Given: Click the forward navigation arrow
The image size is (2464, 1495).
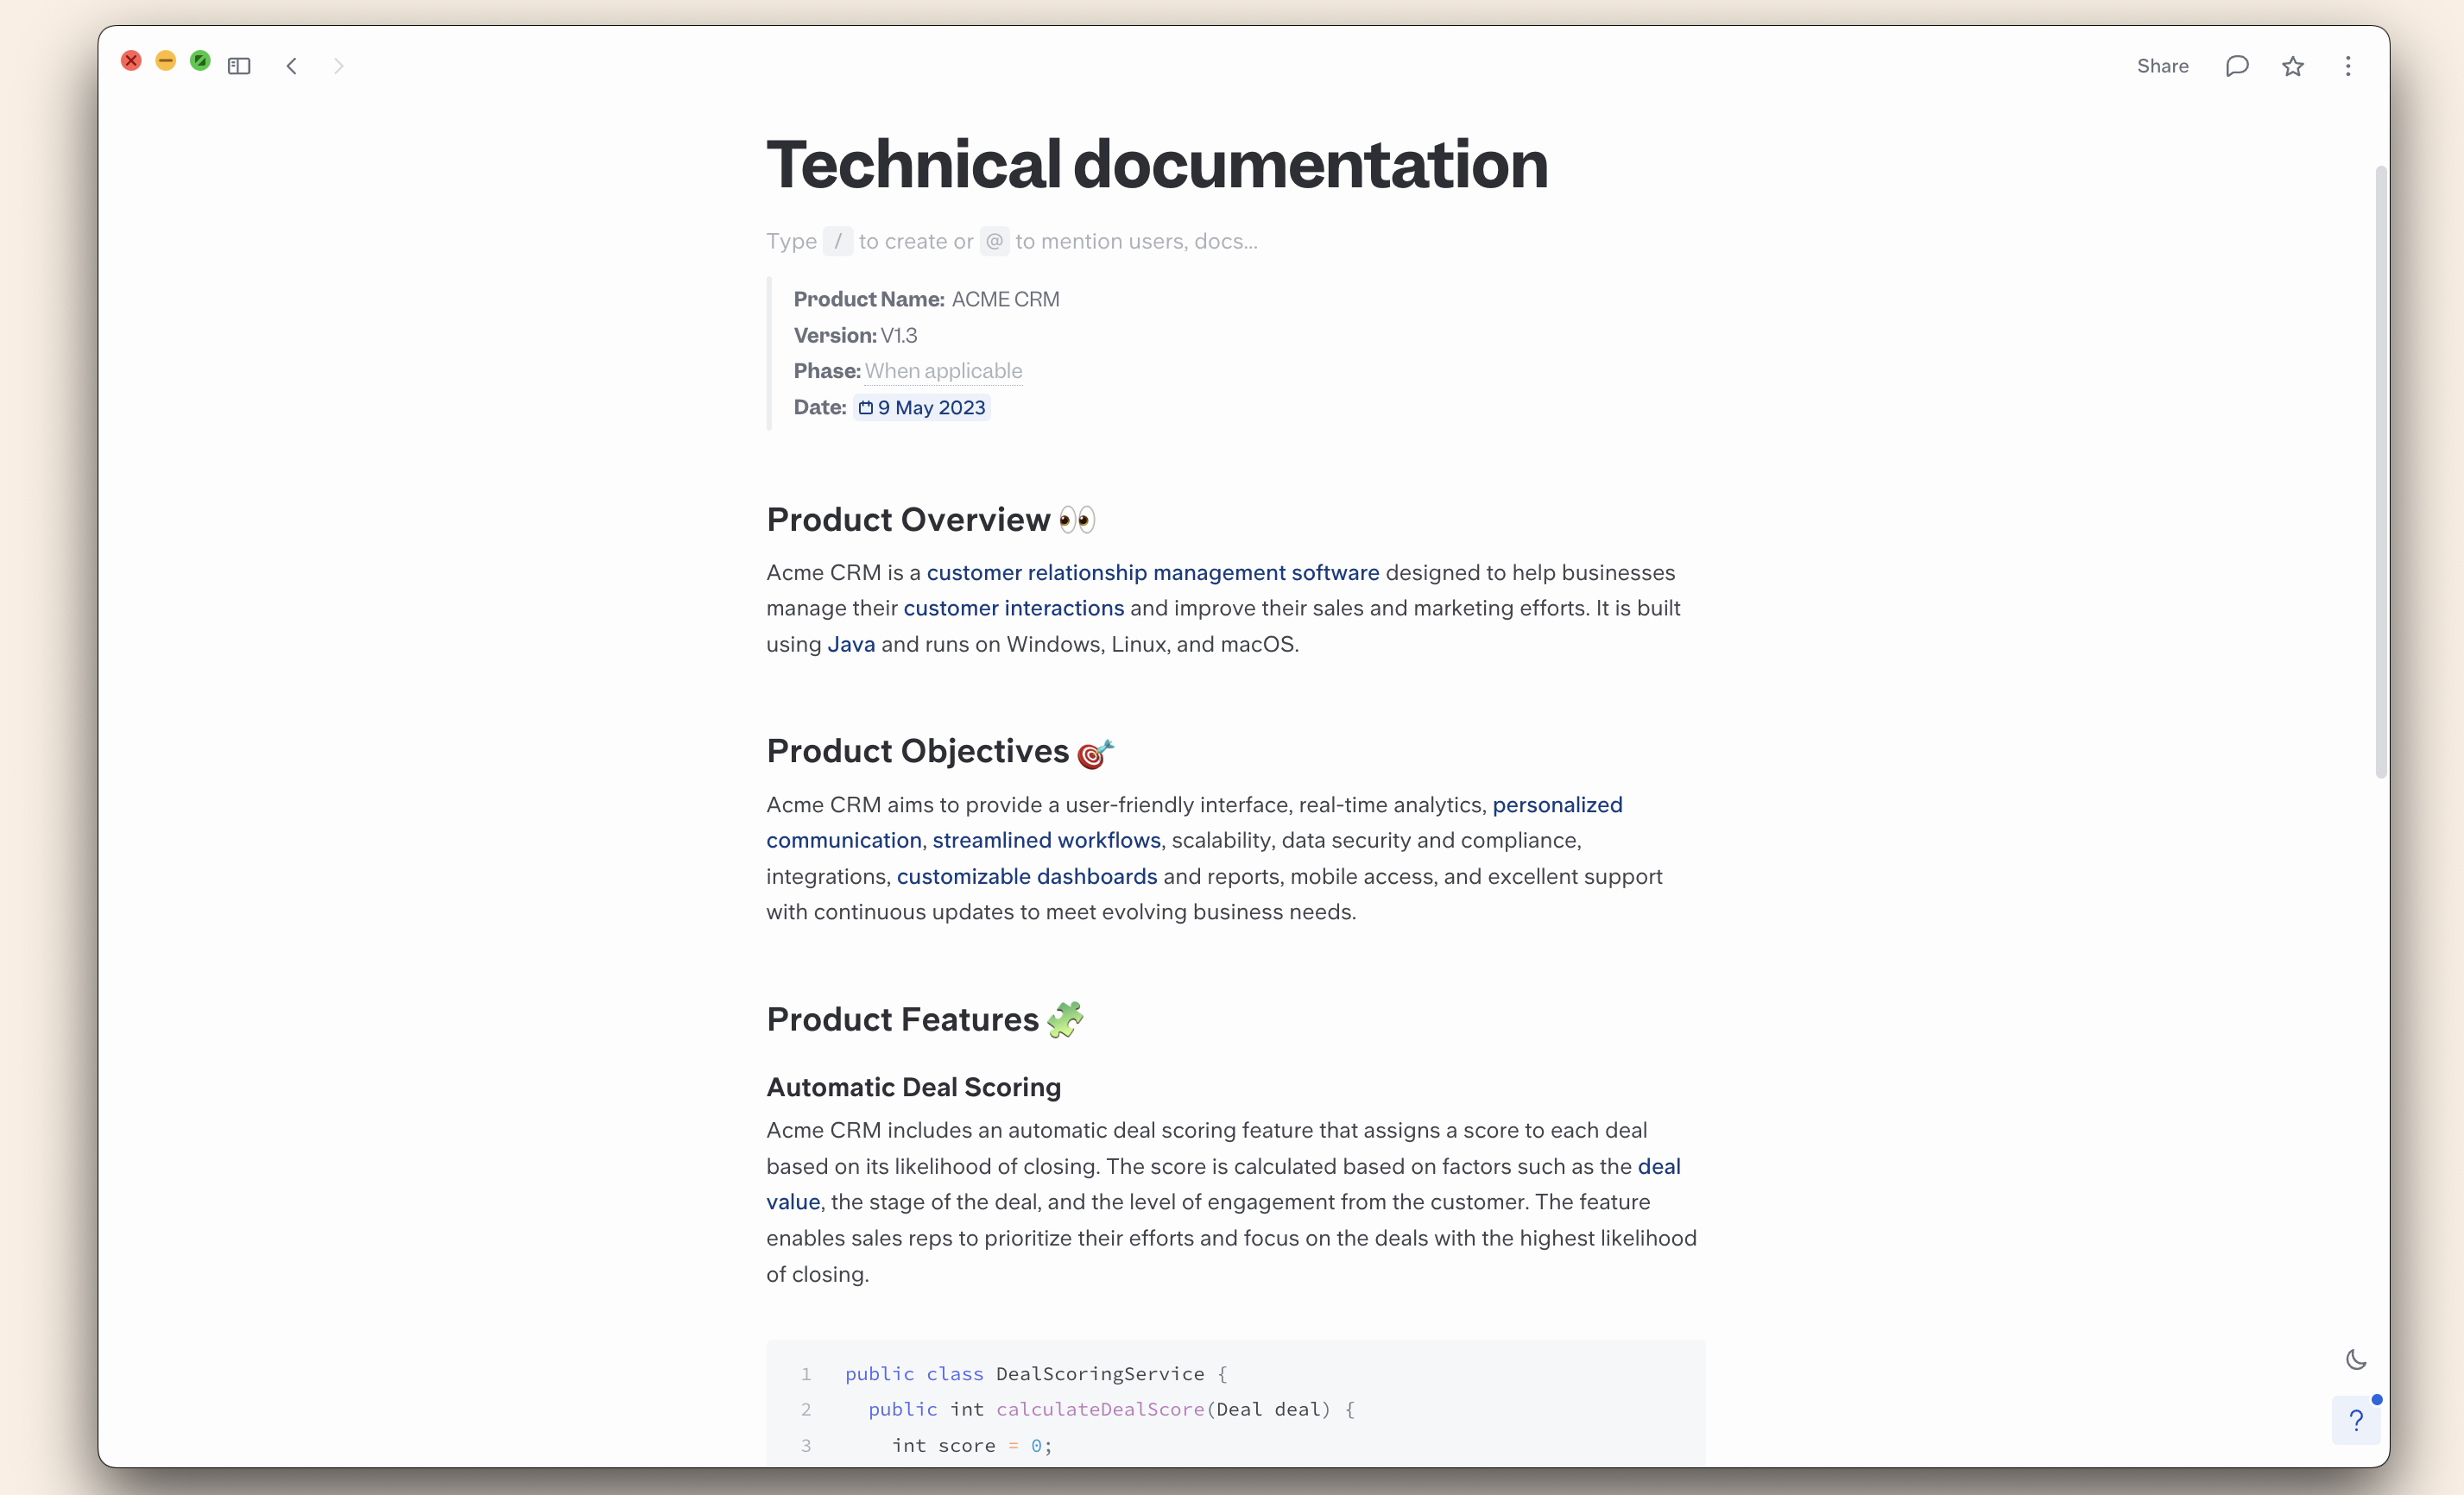Looking at the screenshot, I should pyautogui.click(x=339, y=66).
